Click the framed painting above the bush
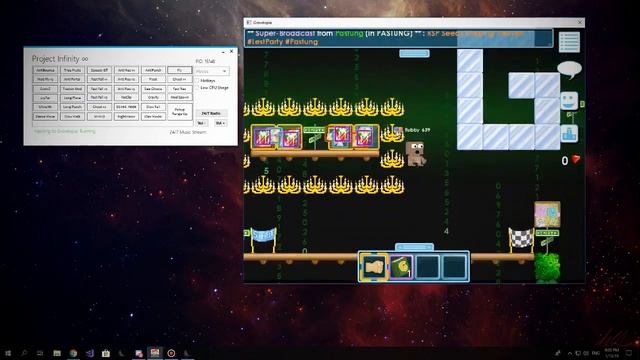The width and height of the screenshot is (640, 360). point(547,214)
